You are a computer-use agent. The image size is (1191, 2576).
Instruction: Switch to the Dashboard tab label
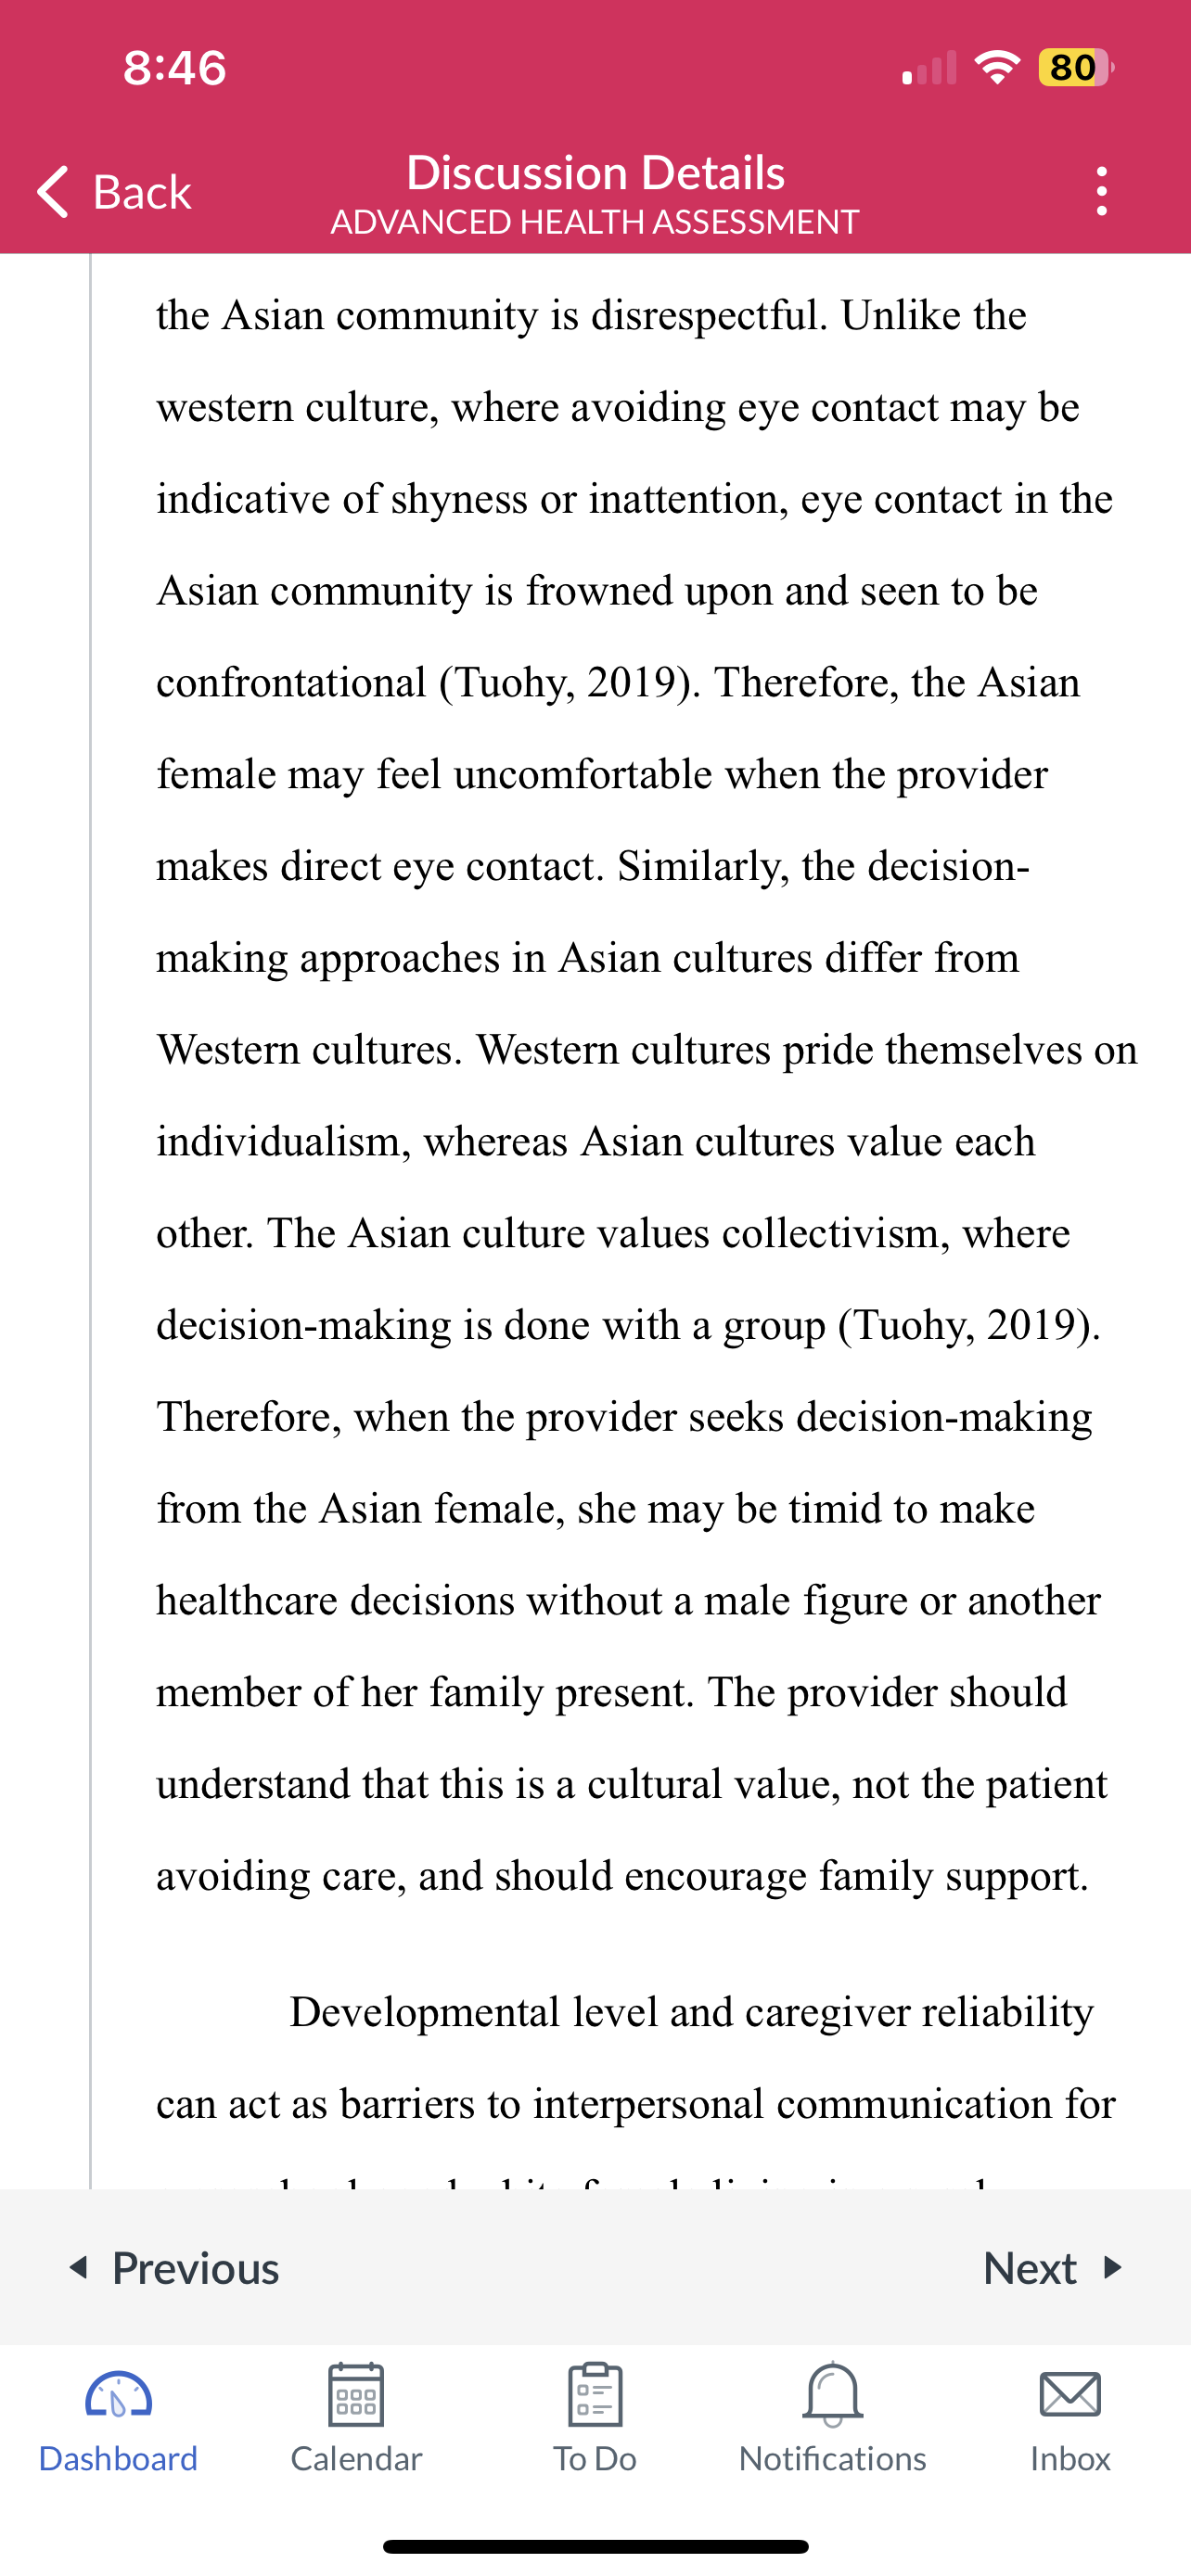click(118, 2458)
